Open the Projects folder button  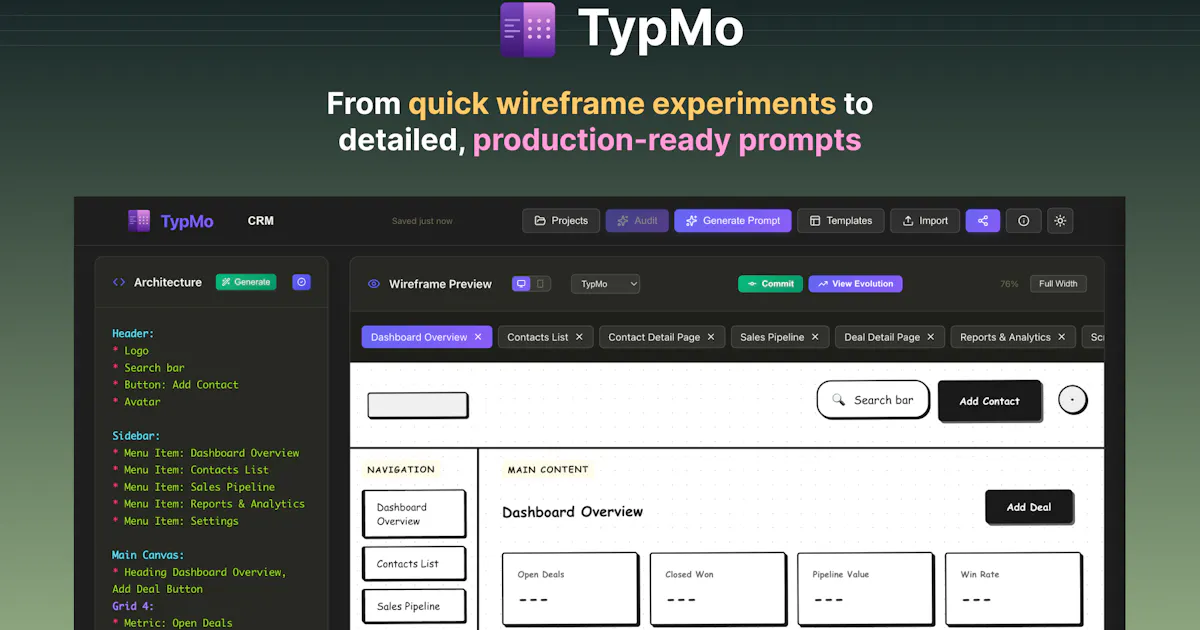tap(561, 221)
